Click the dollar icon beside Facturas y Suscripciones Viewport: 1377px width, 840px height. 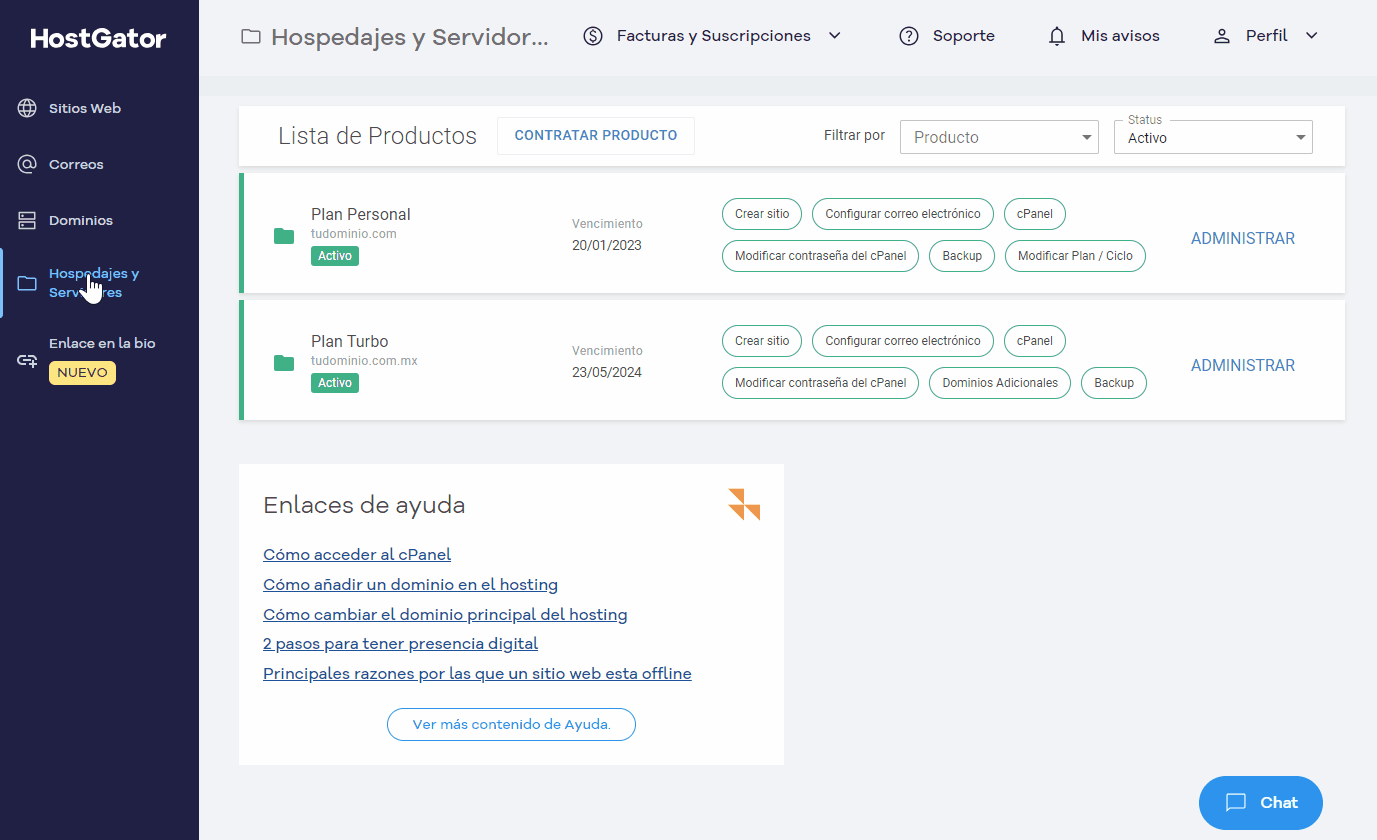click(593, 36)
